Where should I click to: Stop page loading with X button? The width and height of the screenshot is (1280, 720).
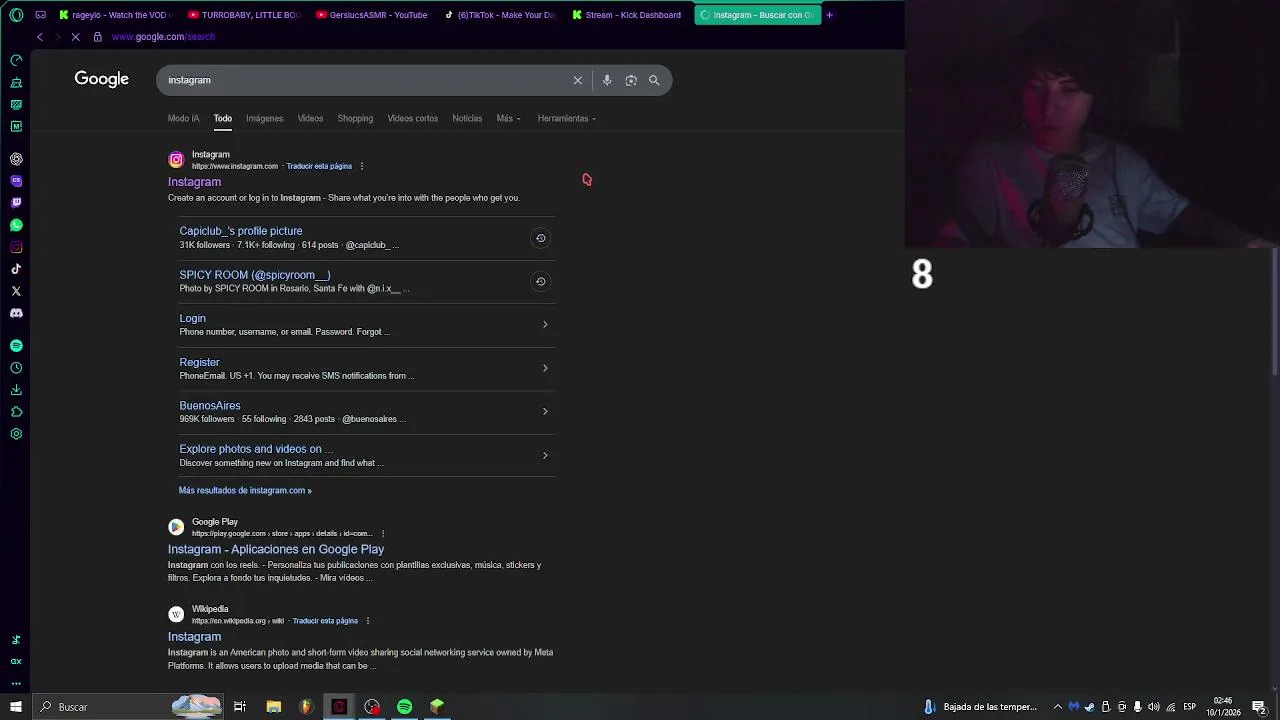75,37
